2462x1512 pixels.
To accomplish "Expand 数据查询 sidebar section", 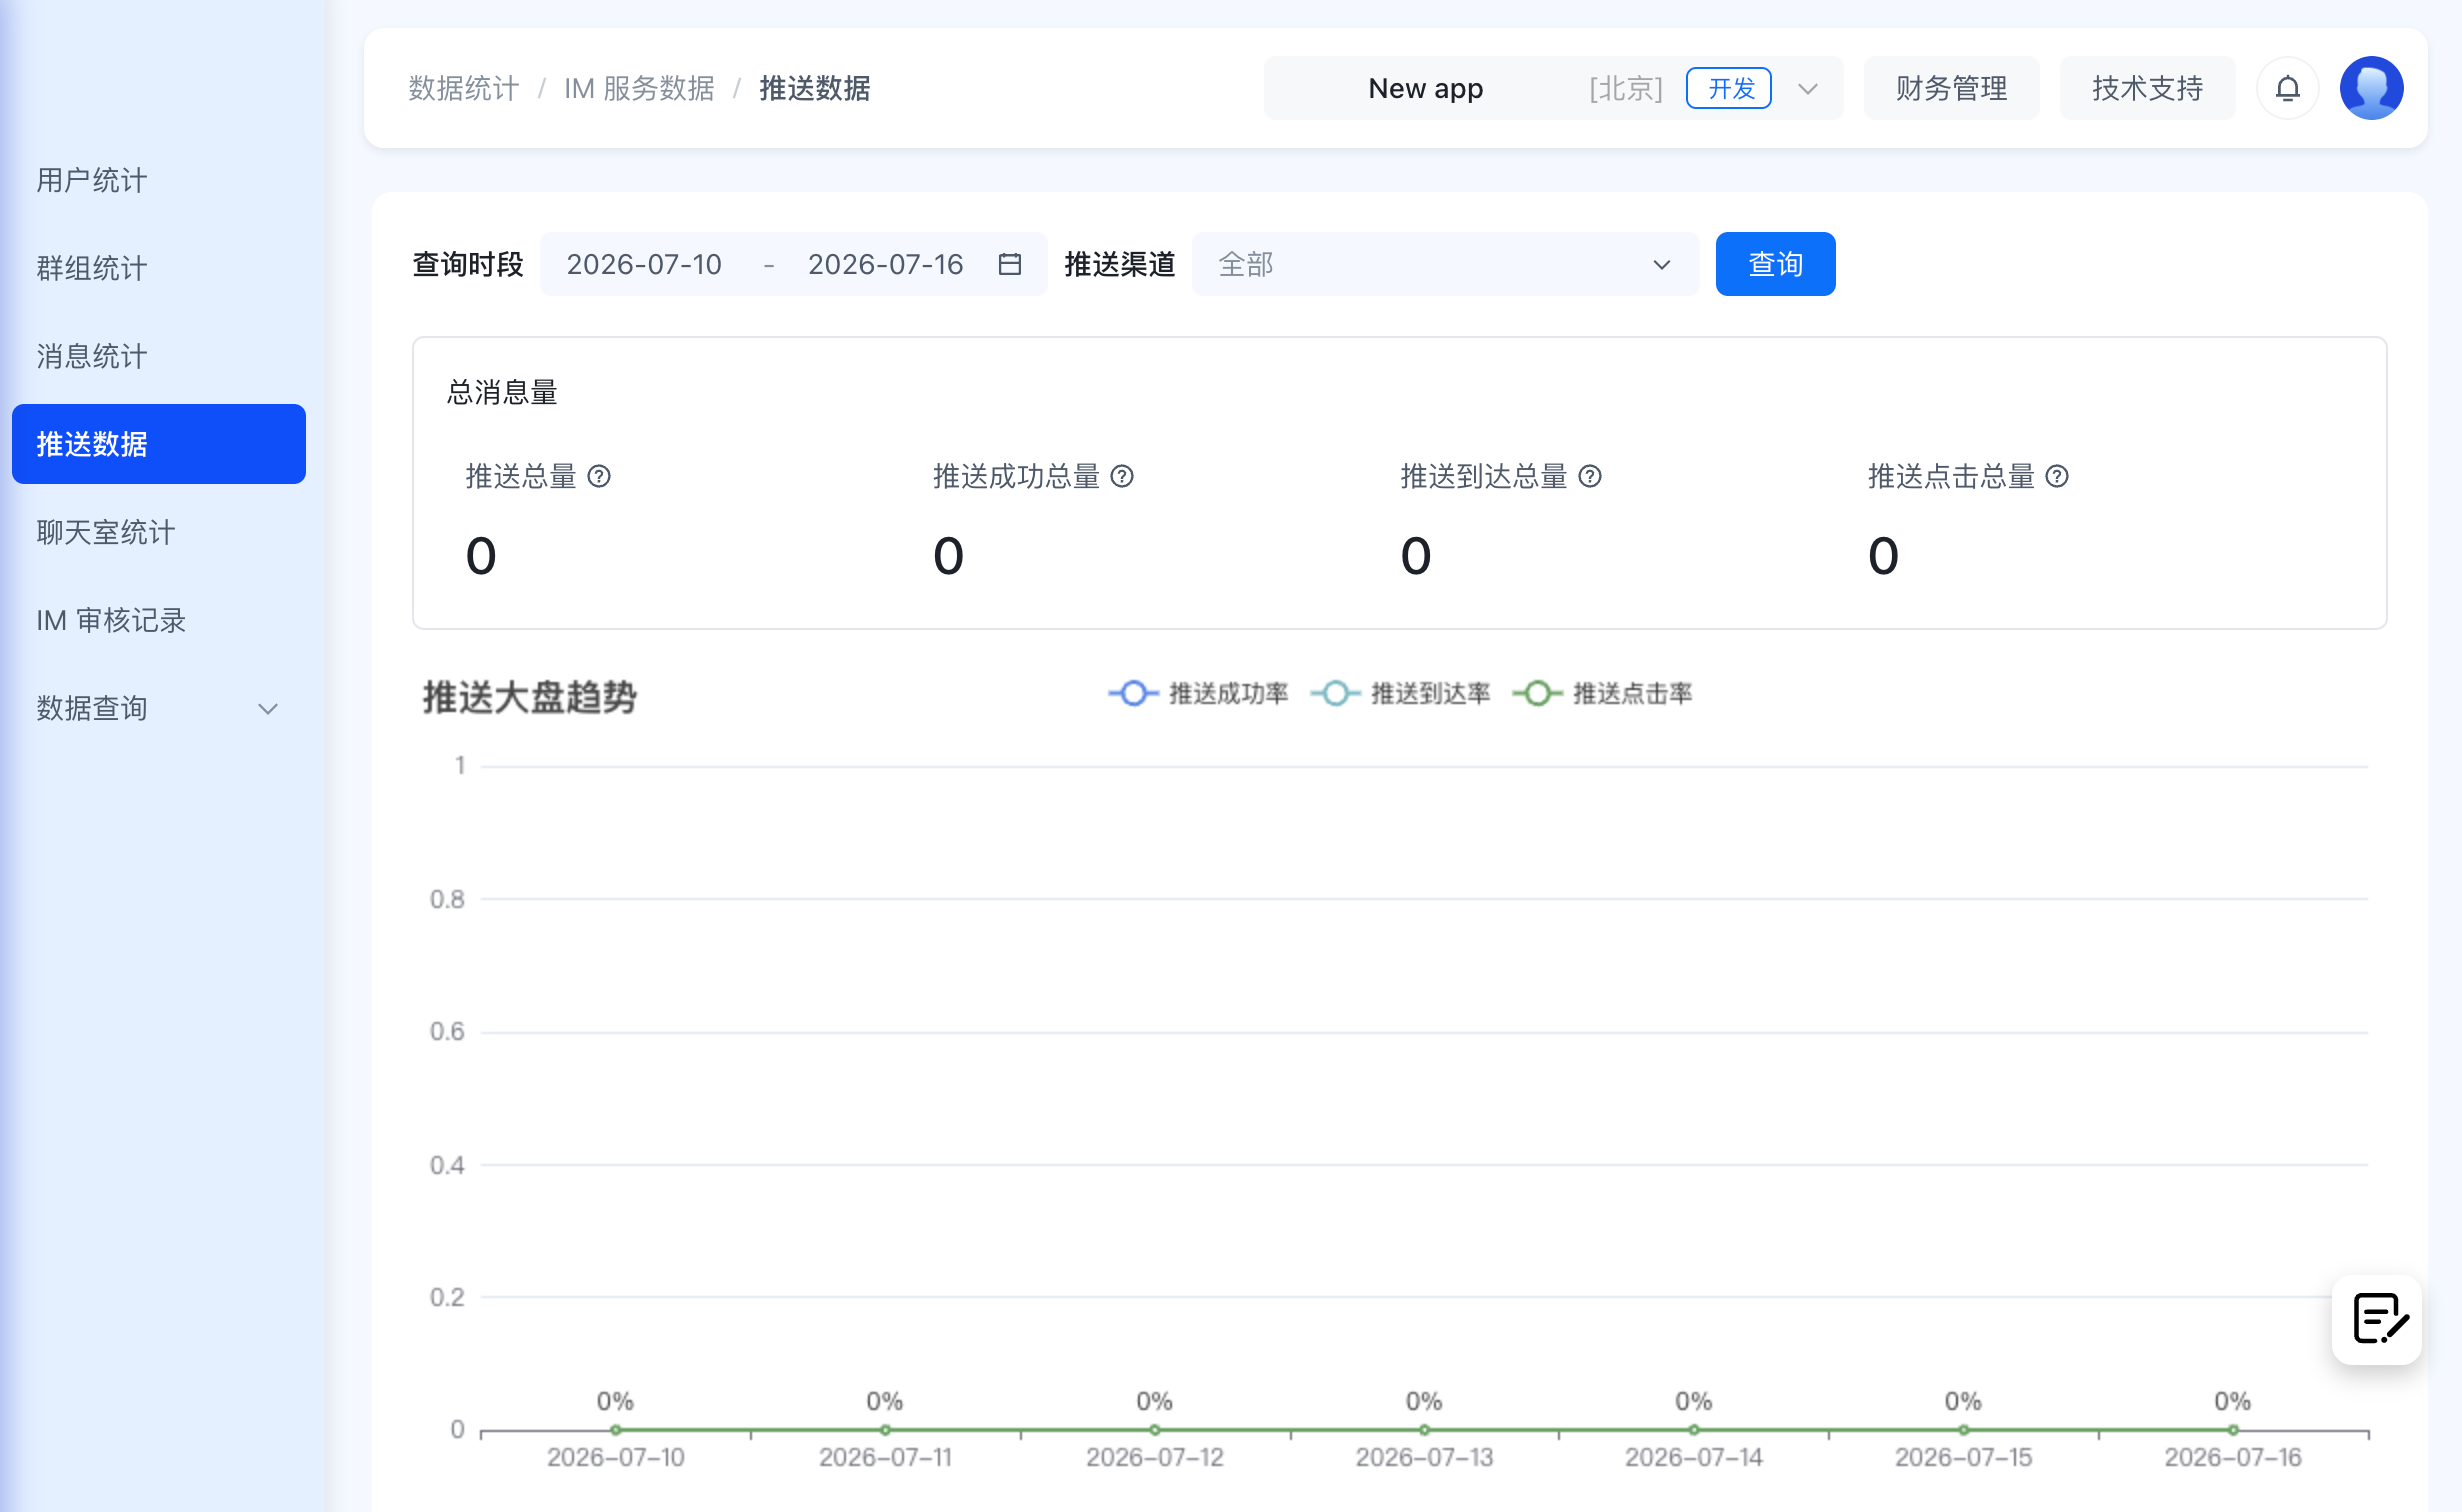I will pyautogui.click(x=158, y=708).
